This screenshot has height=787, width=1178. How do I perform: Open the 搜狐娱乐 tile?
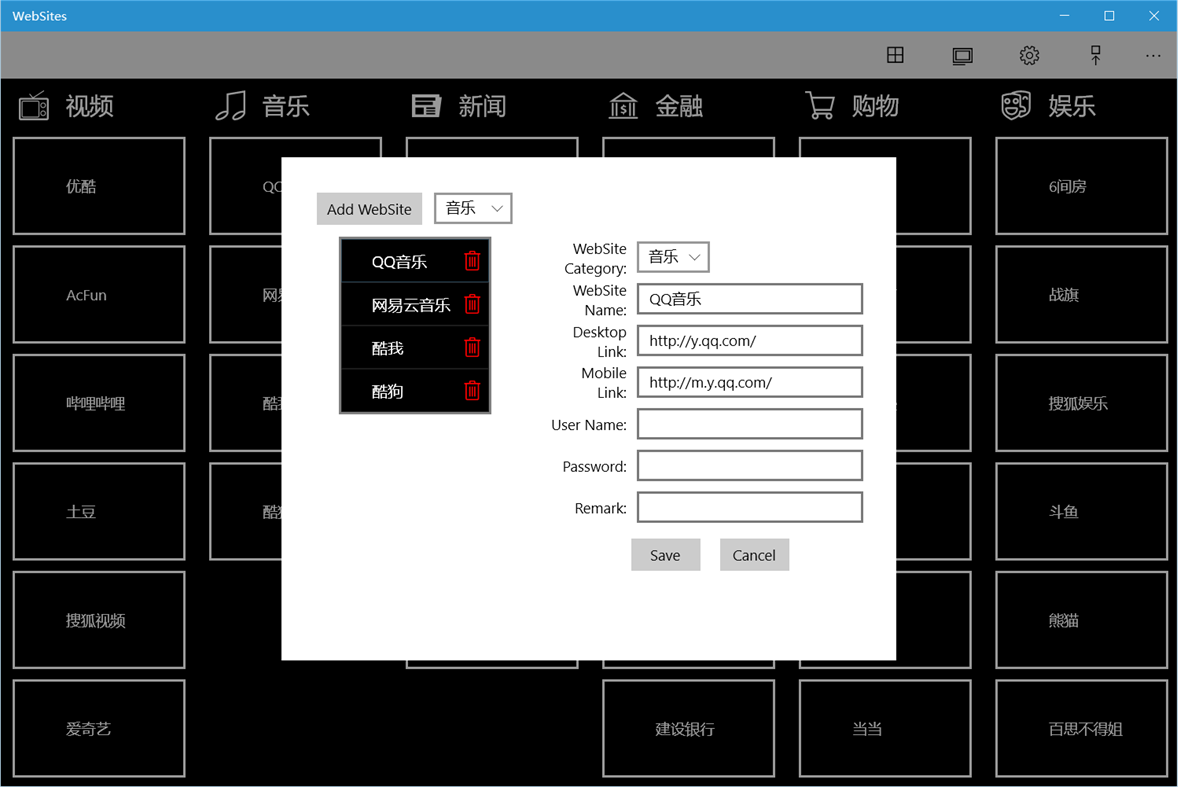coord(1081,403)
